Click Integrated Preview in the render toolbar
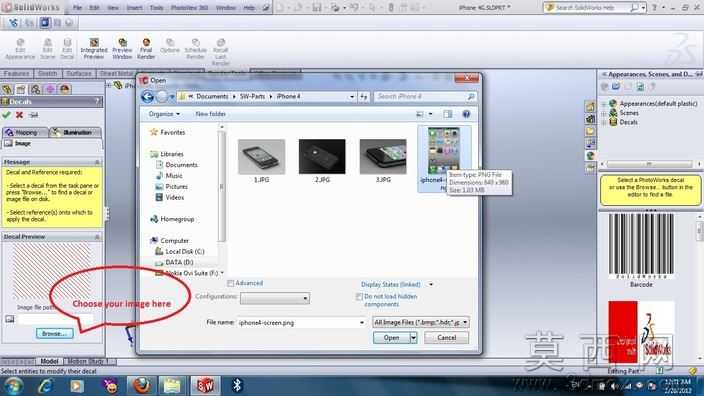This screenshot has width=704, height=396. pos(94,48)
